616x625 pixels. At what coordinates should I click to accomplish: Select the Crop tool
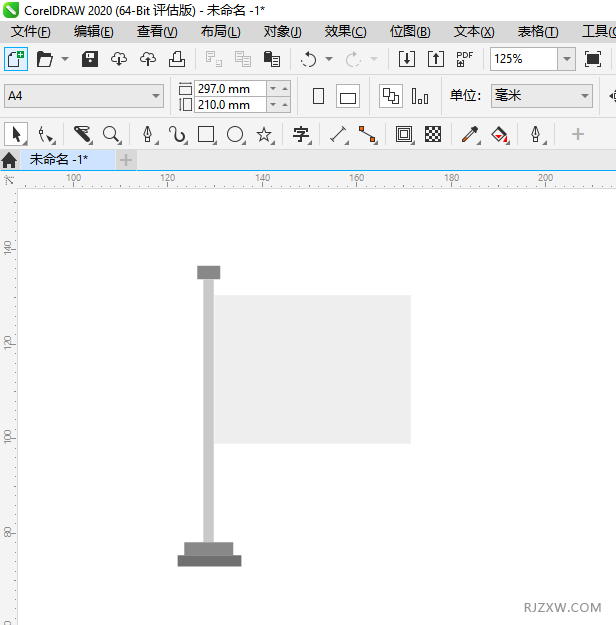(x=83, y=134)
